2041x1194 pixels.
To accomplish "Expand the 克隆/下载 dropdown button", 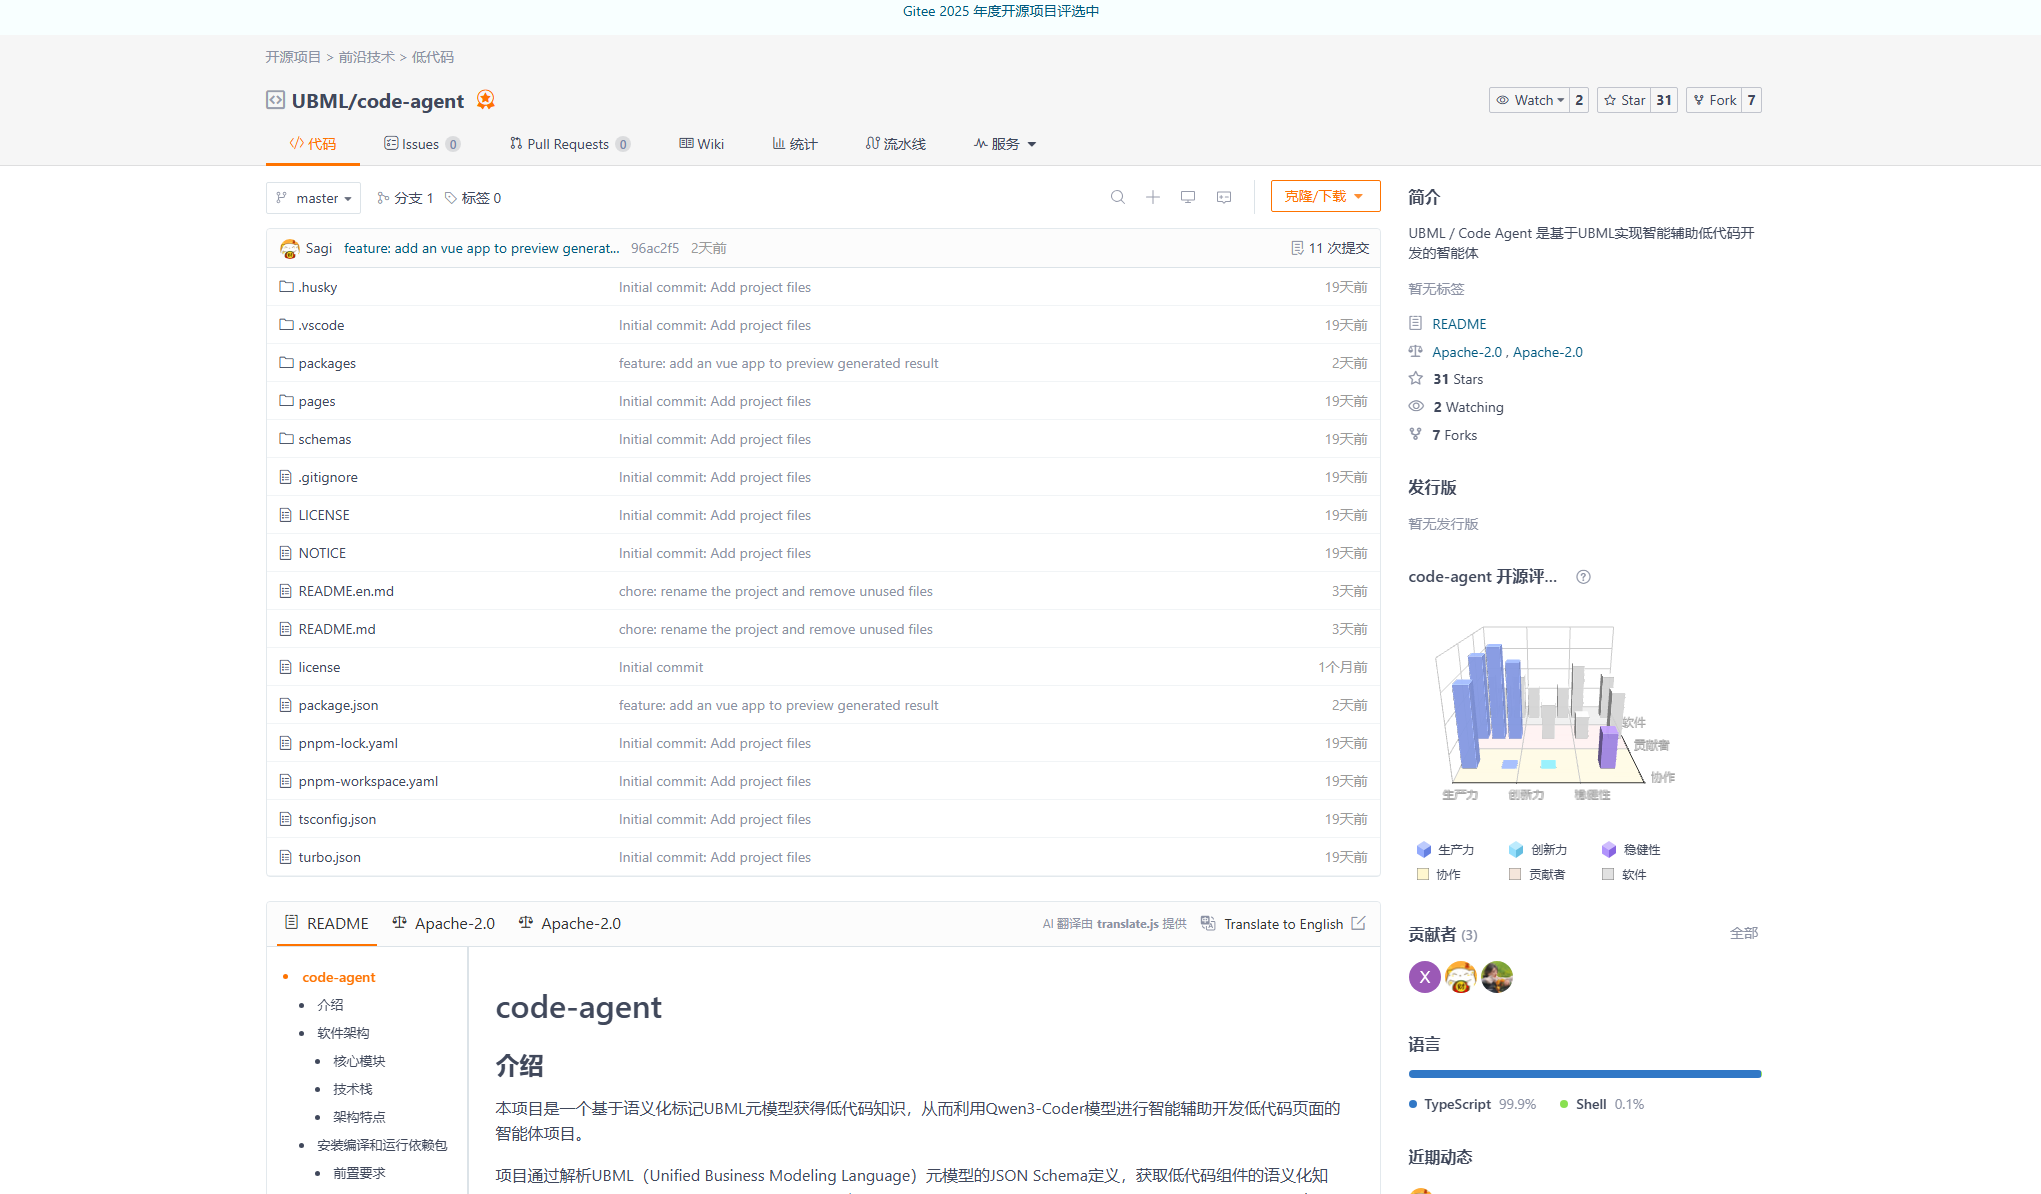I will 1324,196.
